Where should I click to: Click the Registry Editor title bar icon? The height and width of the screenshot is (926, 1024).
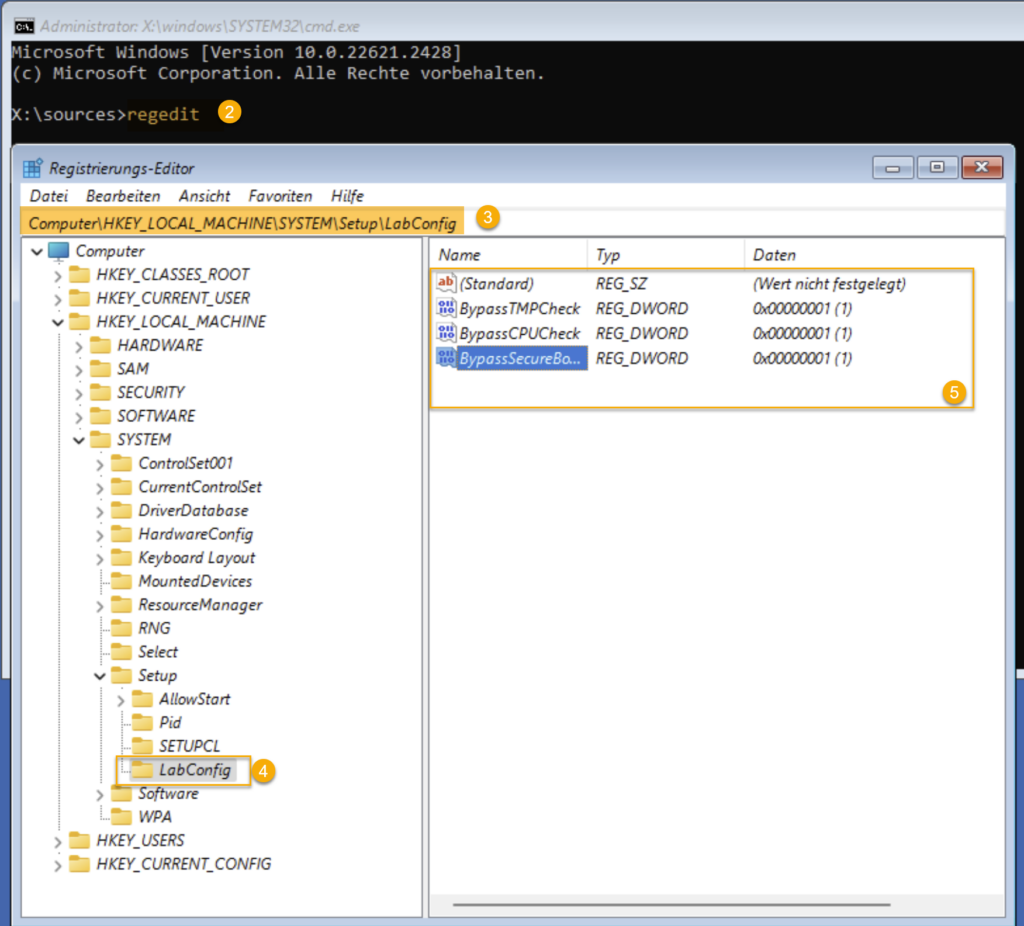click(33, 168)
